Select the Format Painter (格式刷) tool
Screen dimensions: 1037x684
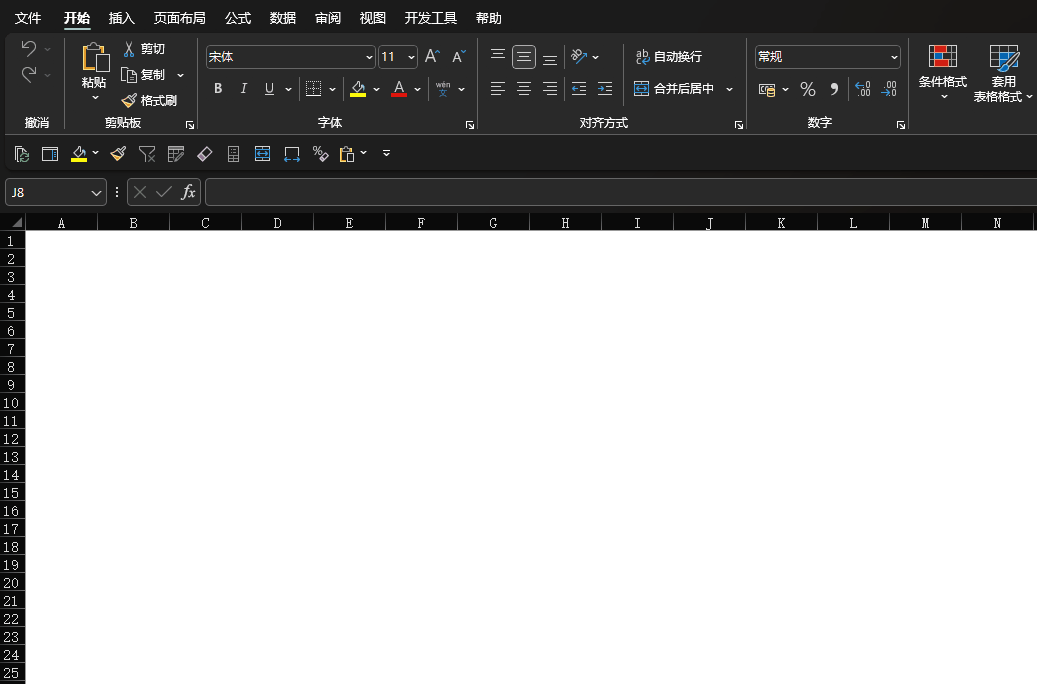point(149,101)
